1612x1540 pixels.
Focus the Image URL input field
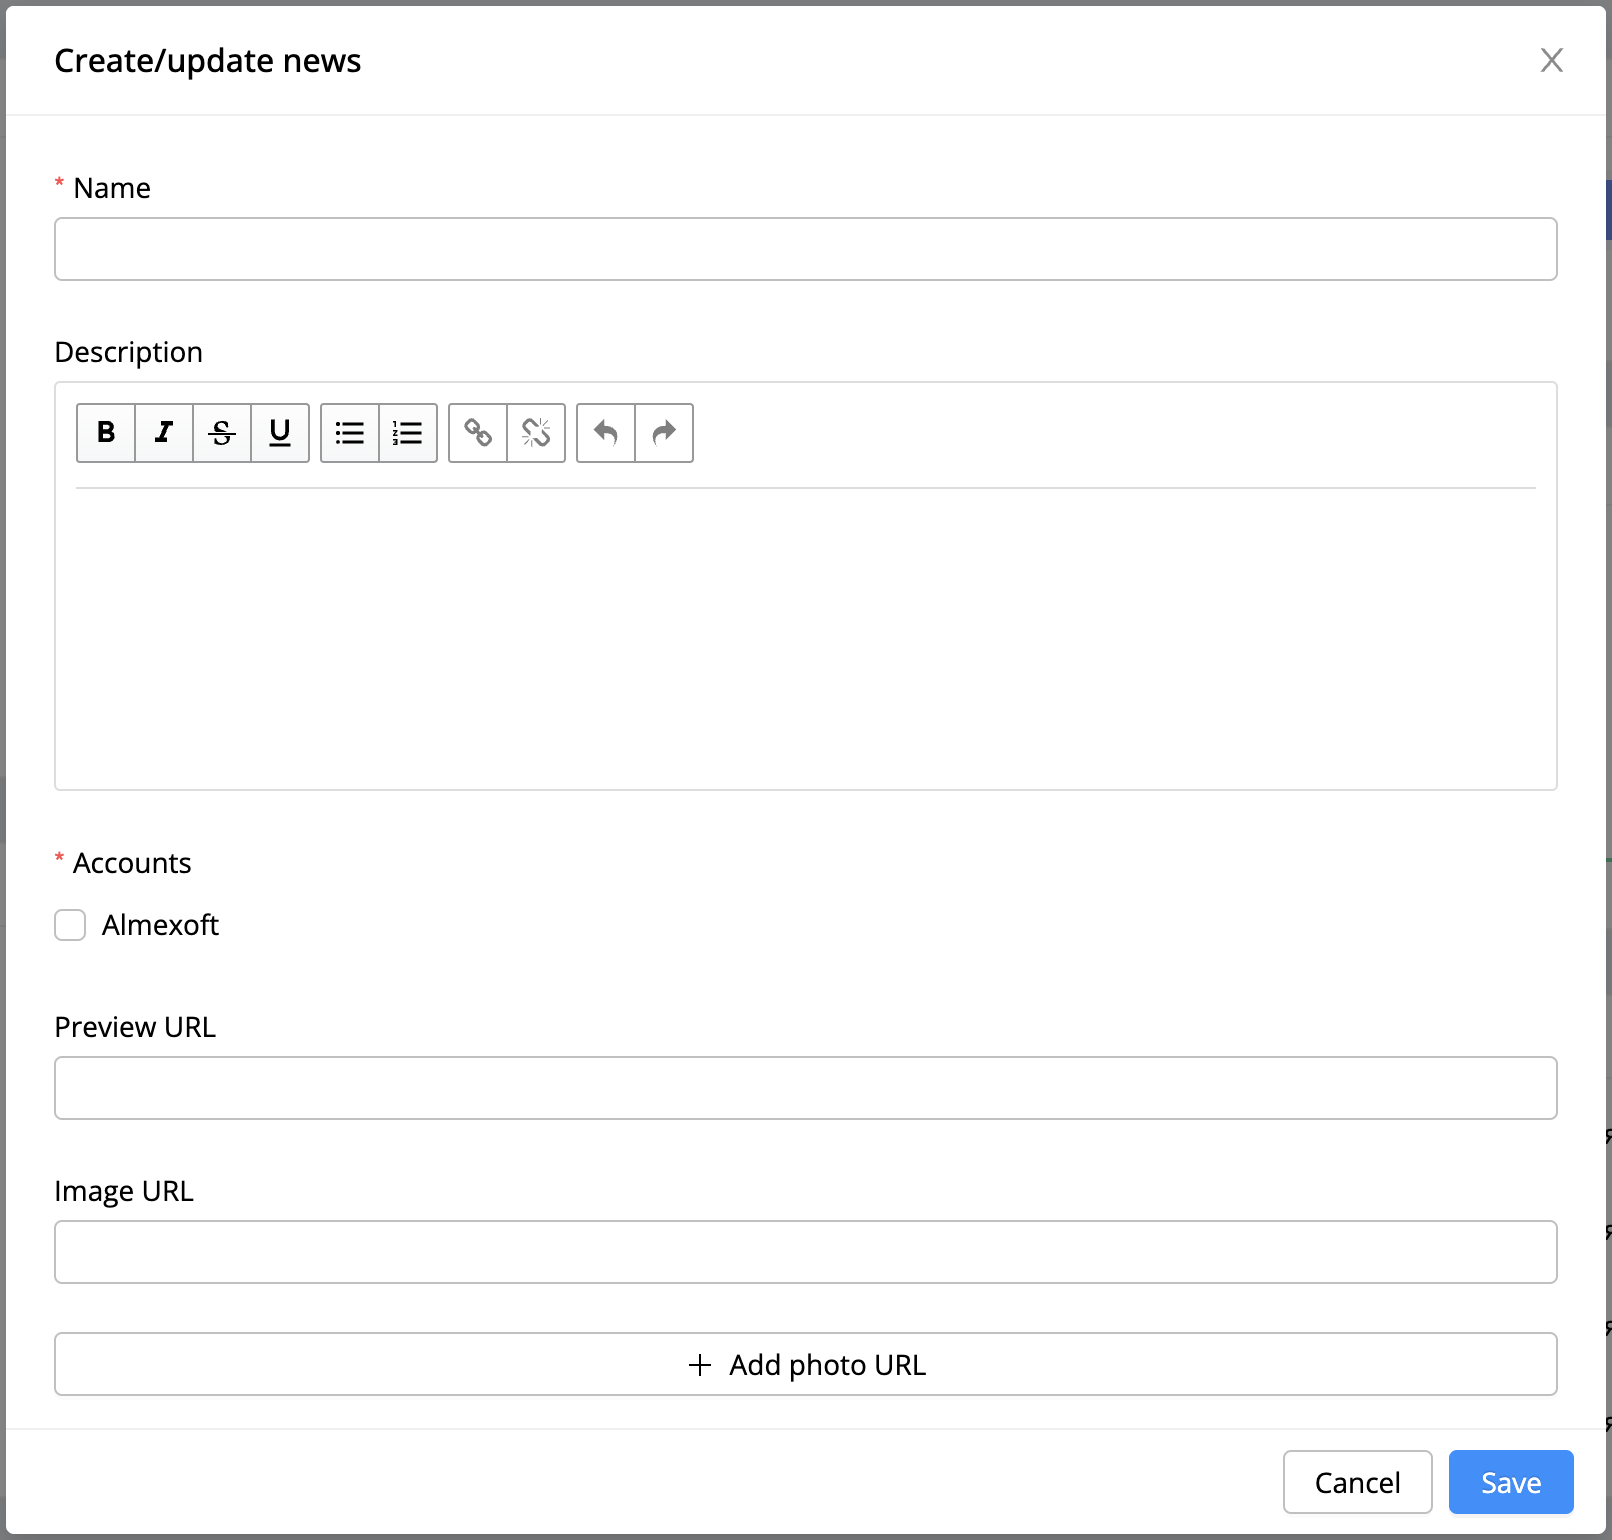point(806,1252)
